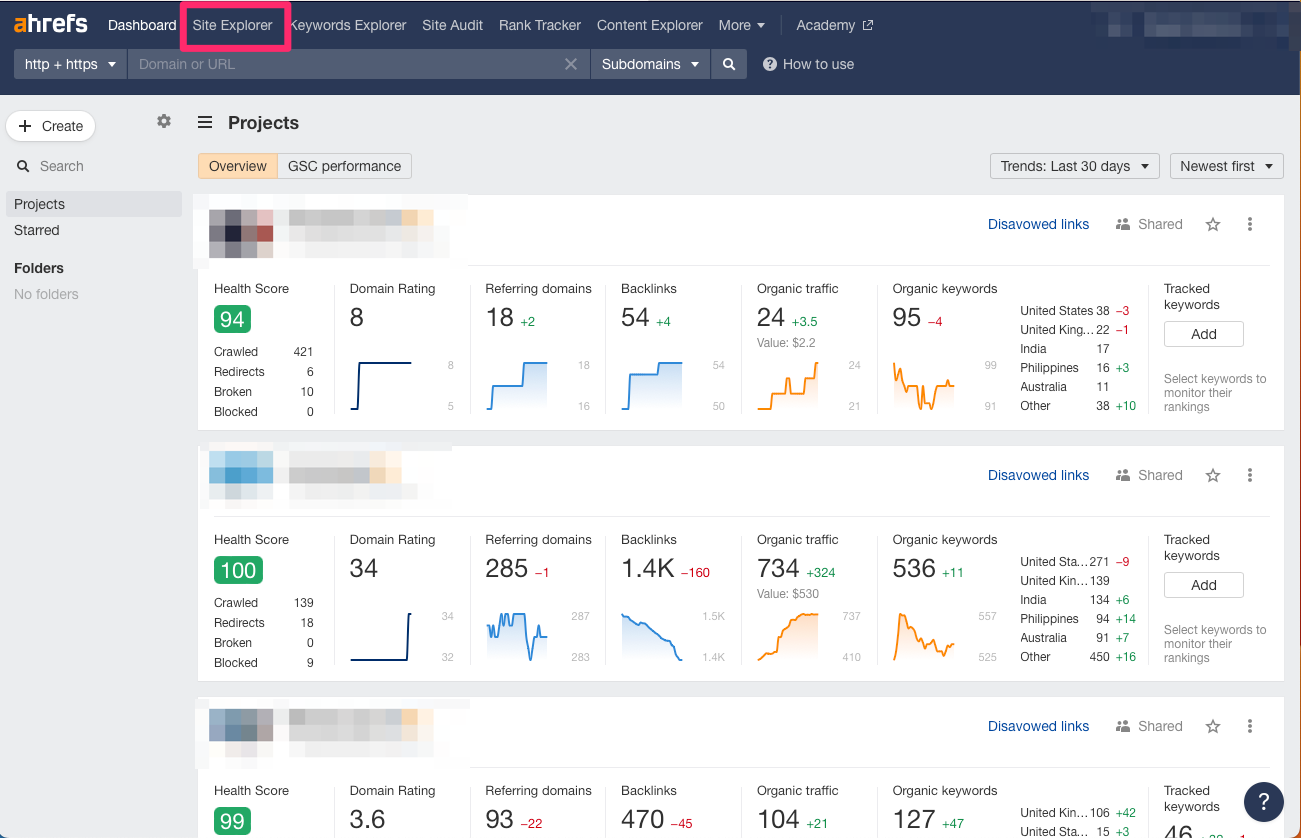
Task: Add tracked keywords for Health Score 100 project
Action: click(x=1204, y=585)
